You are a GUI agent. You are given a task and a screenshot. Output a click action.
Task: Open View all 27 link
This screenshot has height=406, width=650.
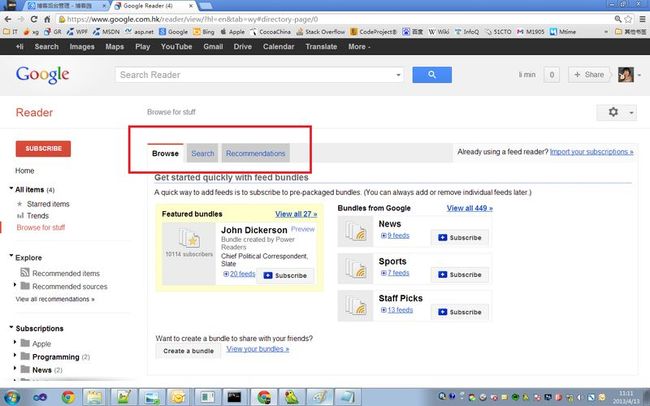pos(296,214)
